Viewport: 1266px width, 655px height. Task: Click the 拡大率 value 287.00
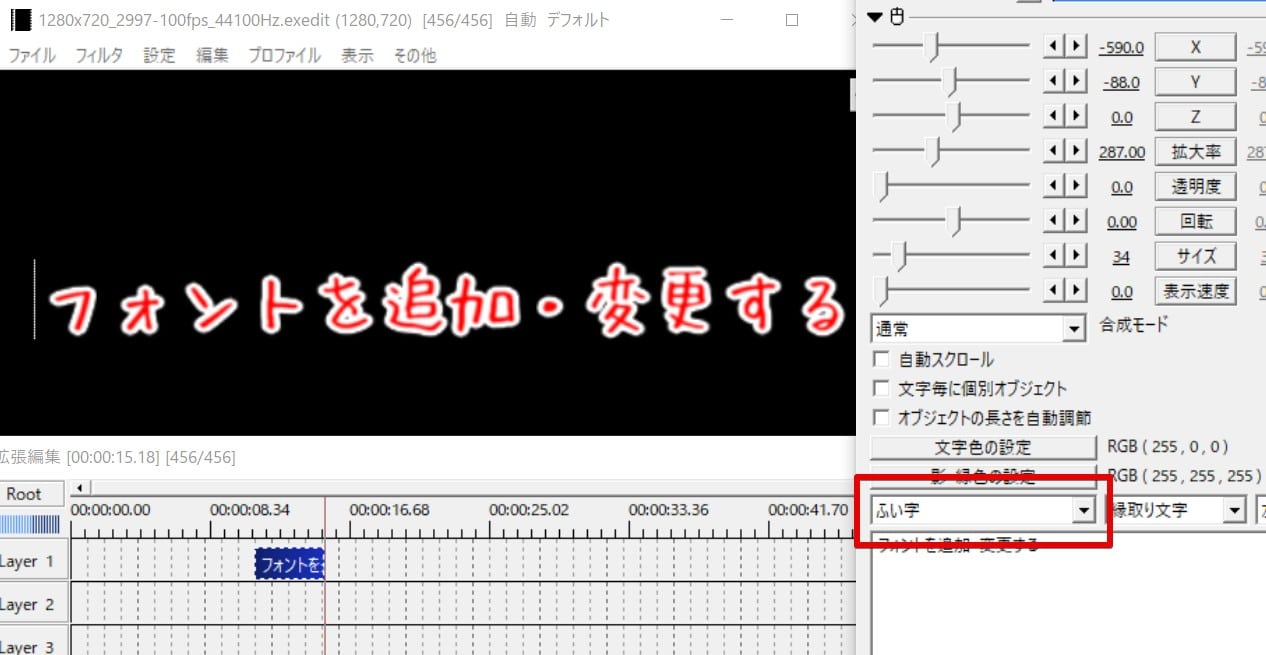pyautogui.click(x=1121, y=152)
